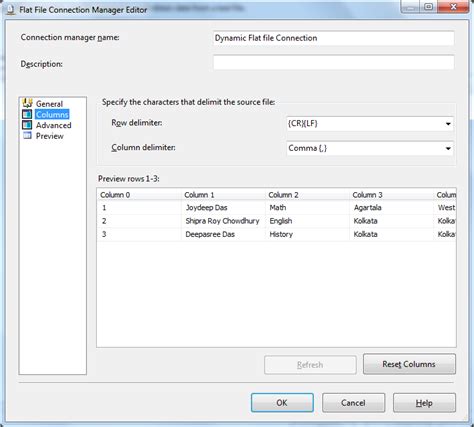Click the Preview page icon
Screen dimensions: 474x427
(27, 136)
